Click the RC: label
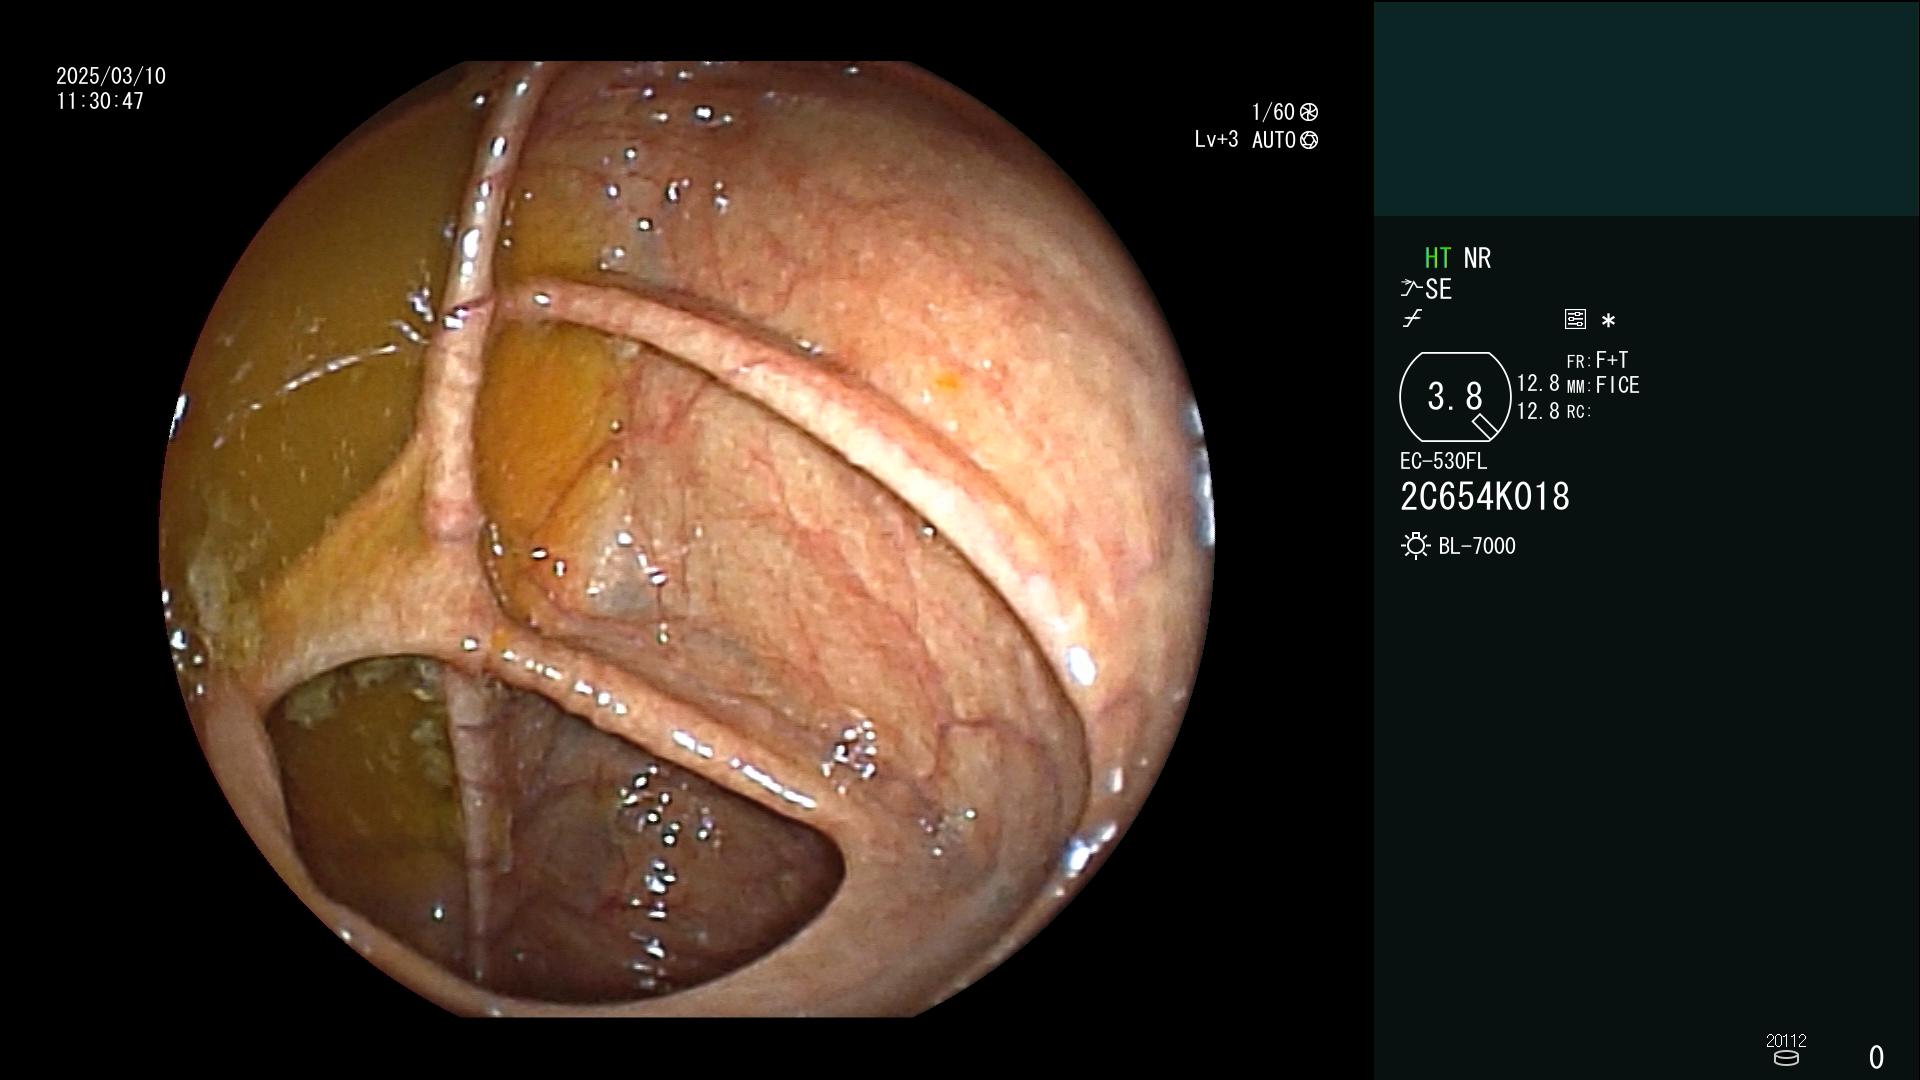This screenshot has height=1080, width=1920. click(1579, 412)
